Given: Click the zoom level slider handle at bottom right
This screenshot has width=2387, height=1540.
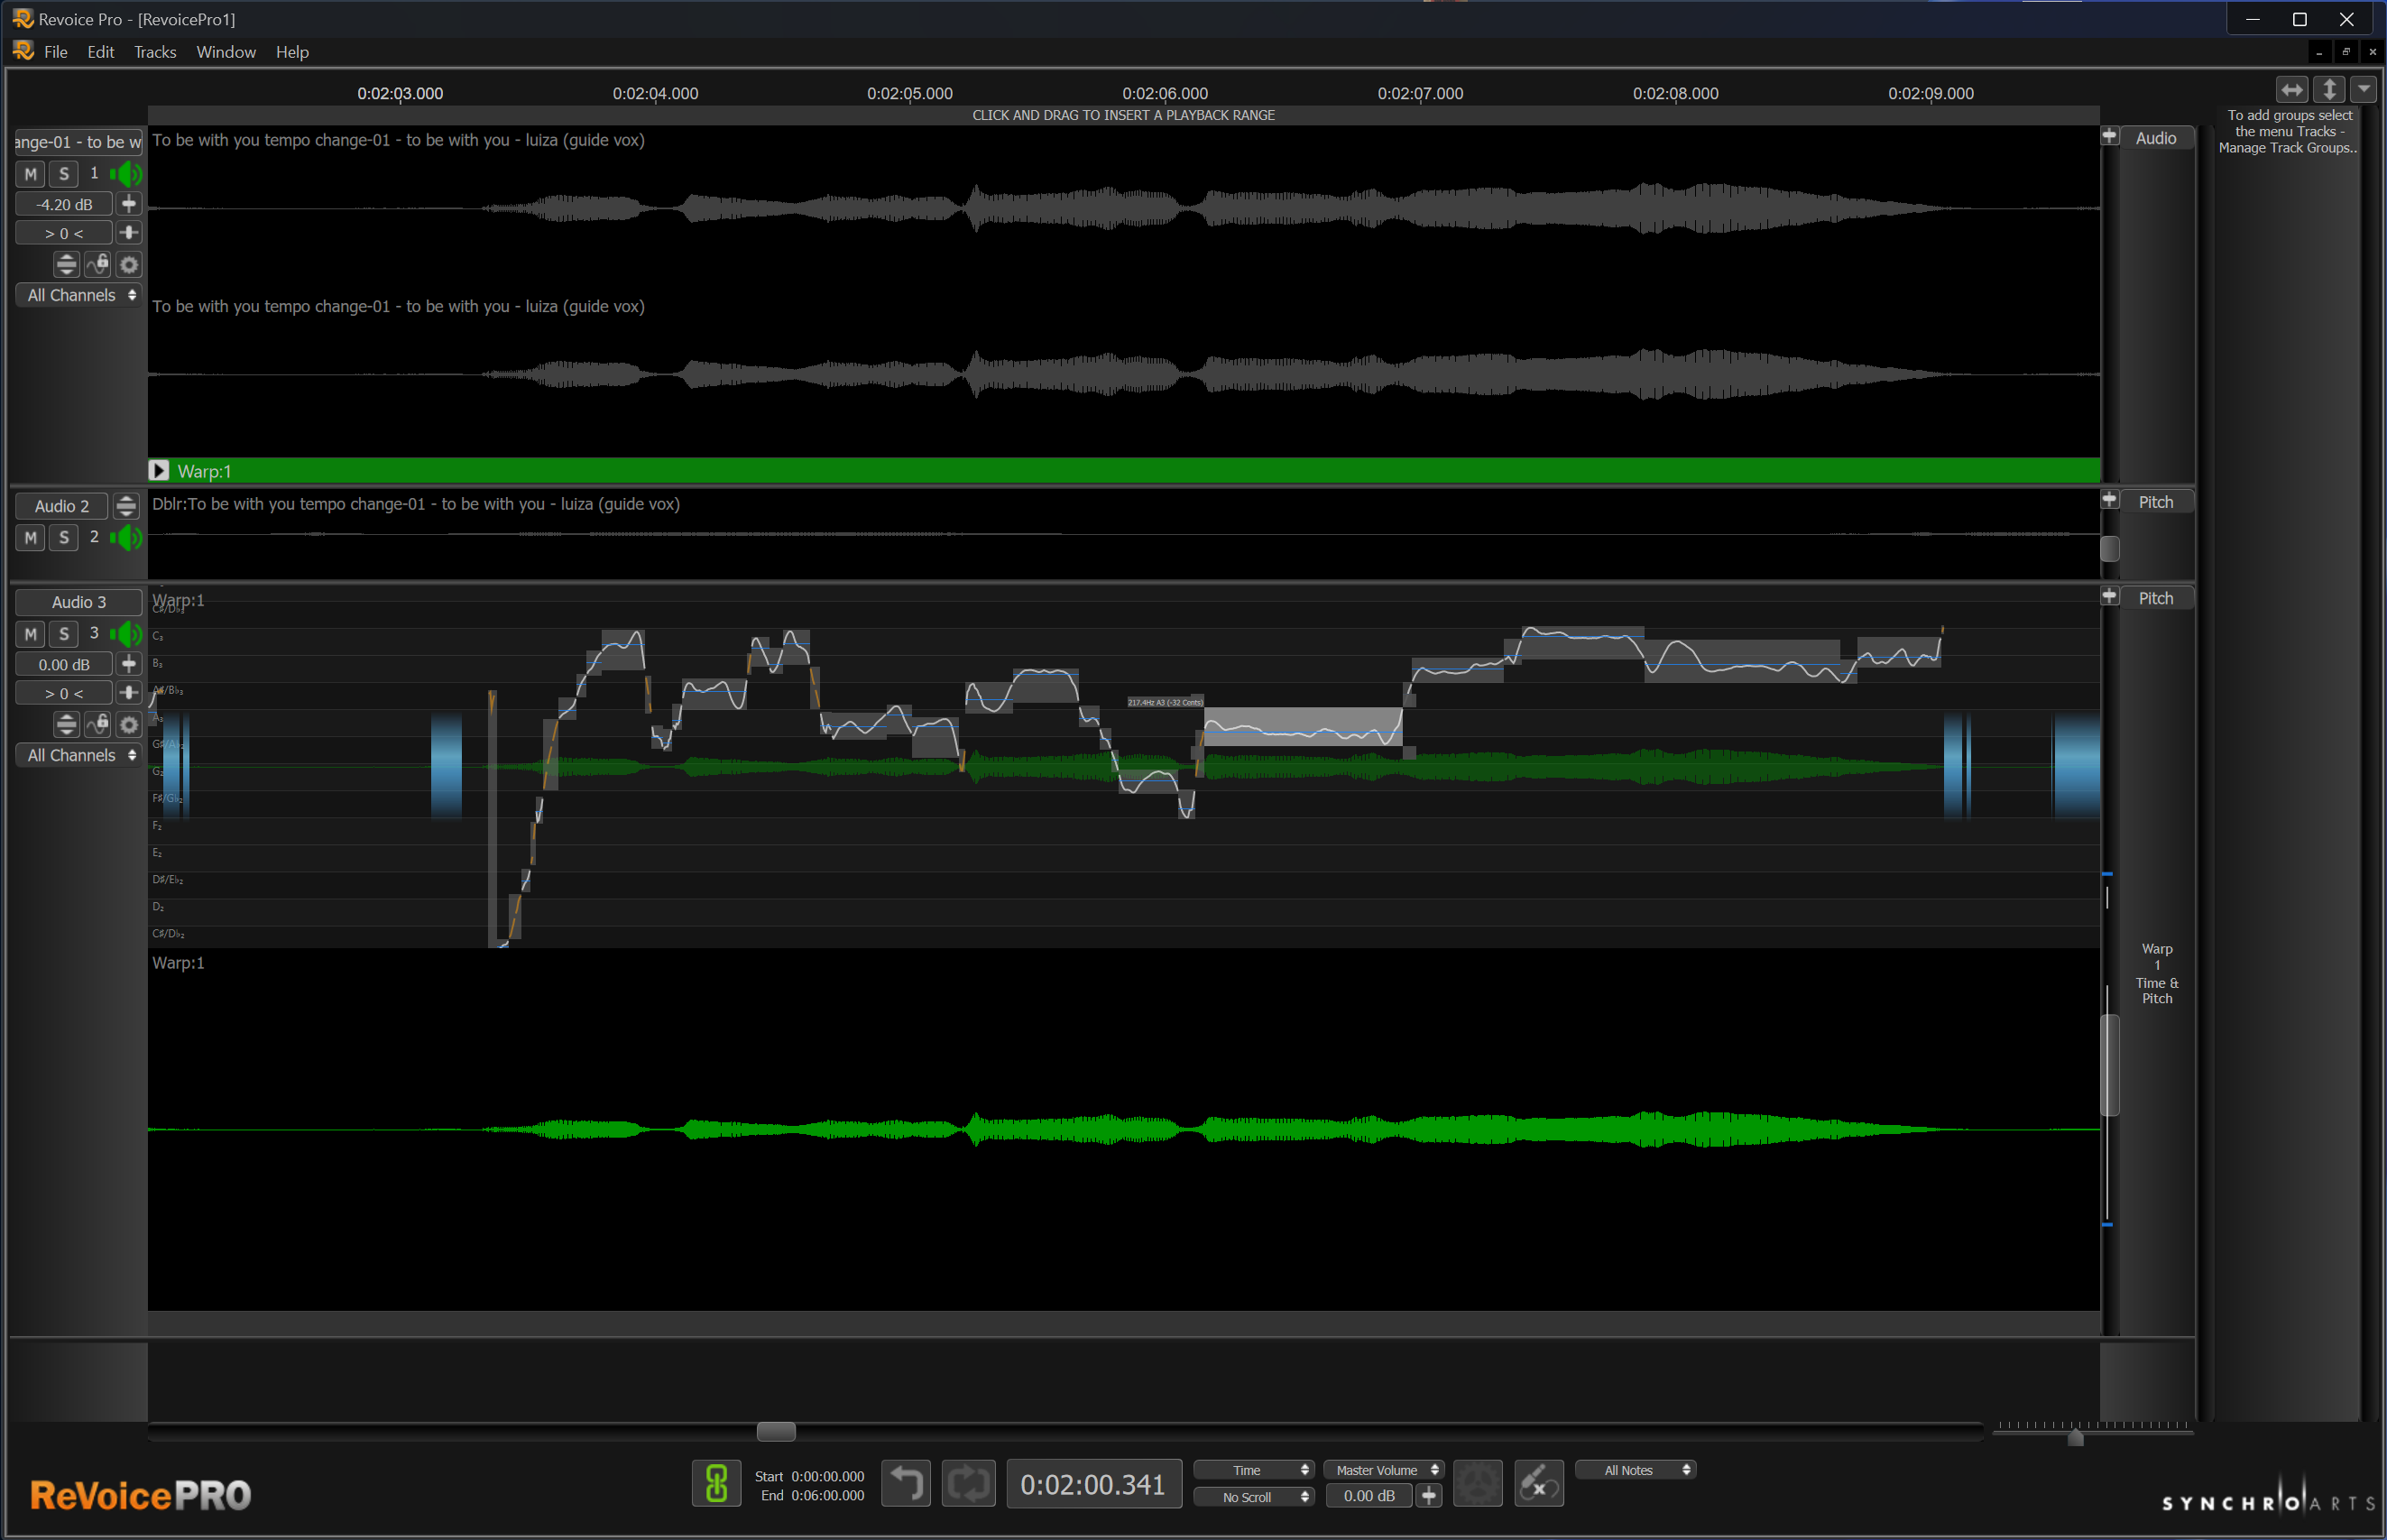Looking at the screenshot, I should (2076, 1437).
